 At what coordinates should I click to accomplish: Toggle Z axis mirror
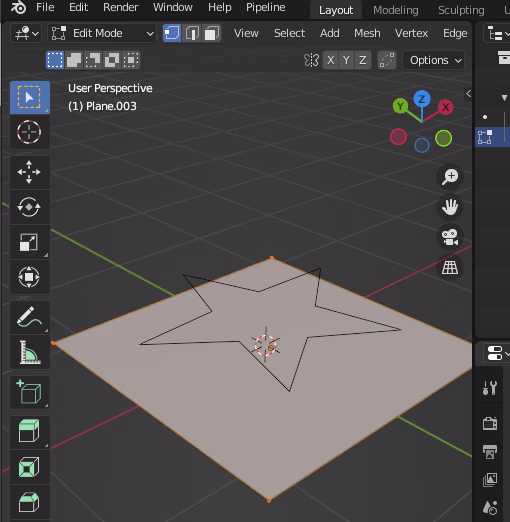[363, 60]
